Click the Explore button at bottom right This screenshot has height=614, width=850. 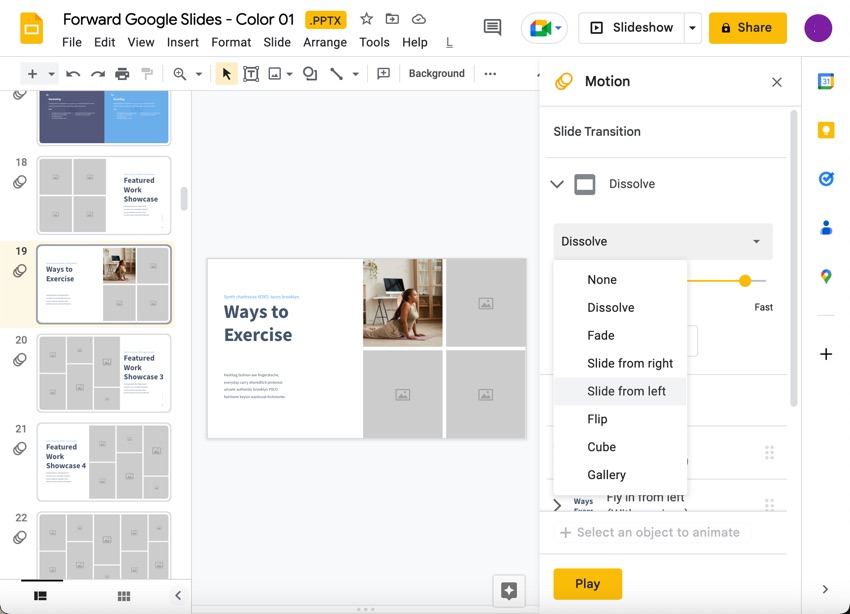[509, 590]
